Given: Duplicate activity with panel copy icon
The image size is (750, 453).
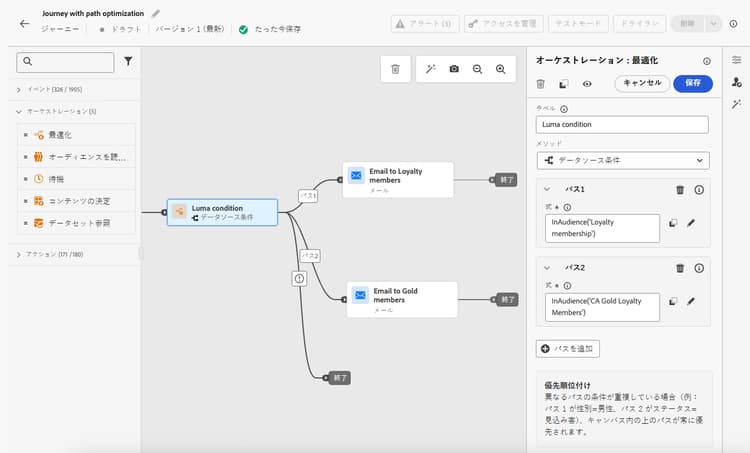Looking at the screenshot, I should pyautogui.click(x=564, y=84).
